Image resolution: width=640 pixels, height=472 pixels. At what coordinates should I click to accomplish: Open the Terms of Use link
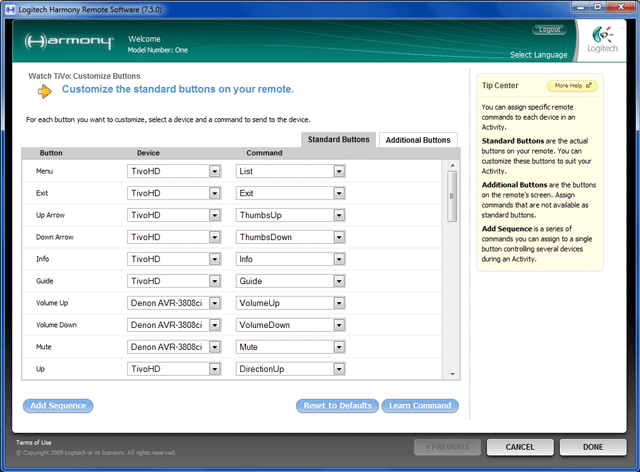pyautogui.click(x=33, y=443)
